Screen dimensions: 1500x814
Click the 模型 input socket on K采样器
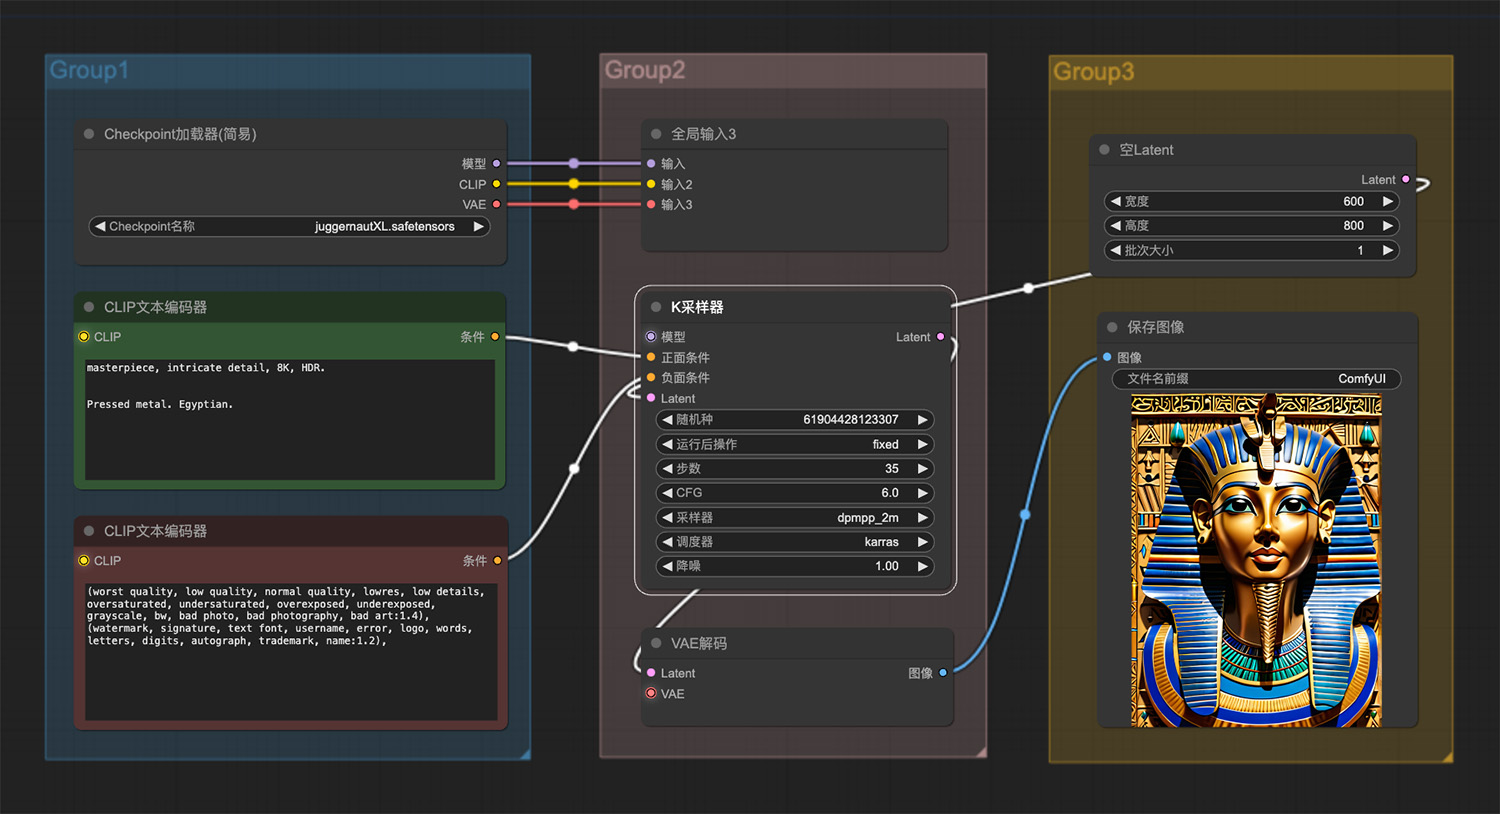[x=651, y=337]
